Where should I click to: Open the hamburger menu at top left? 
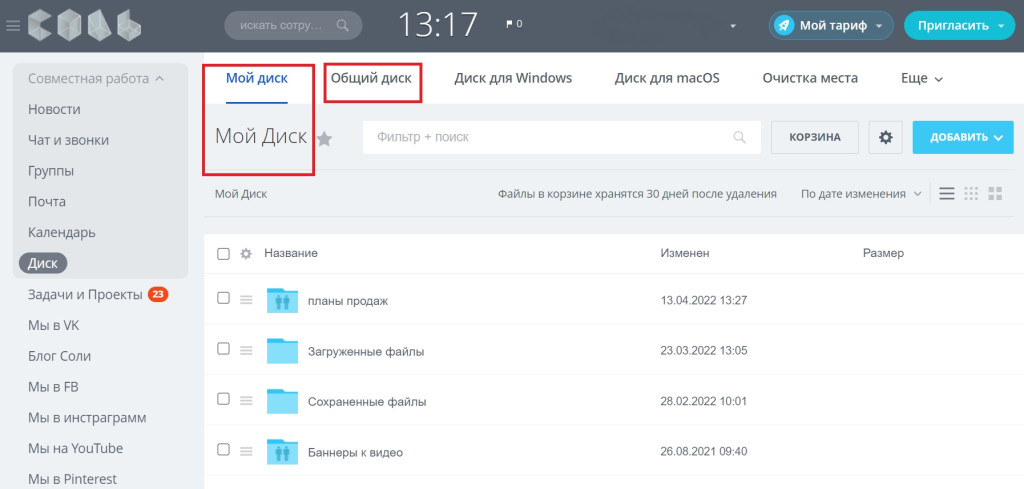[x=13, y=25]
